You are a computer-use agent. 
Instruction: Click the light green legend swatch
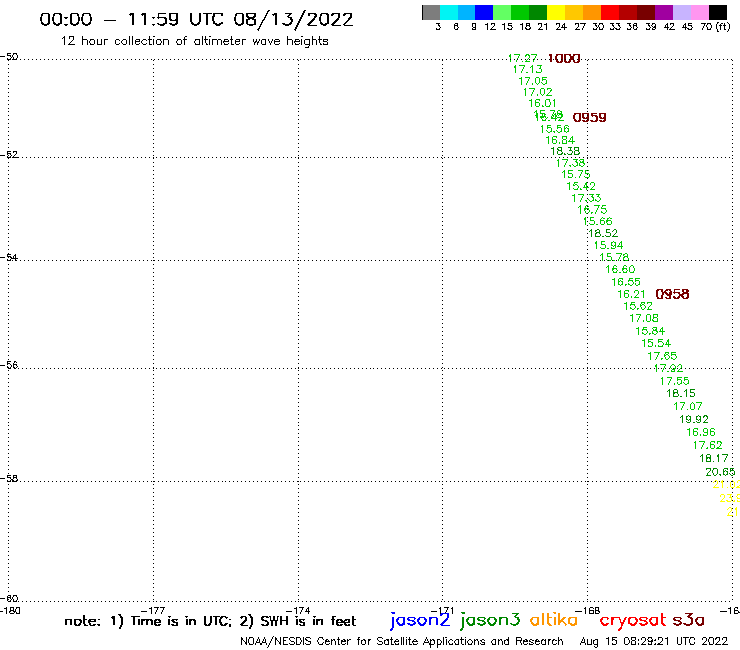coord(502,12)
